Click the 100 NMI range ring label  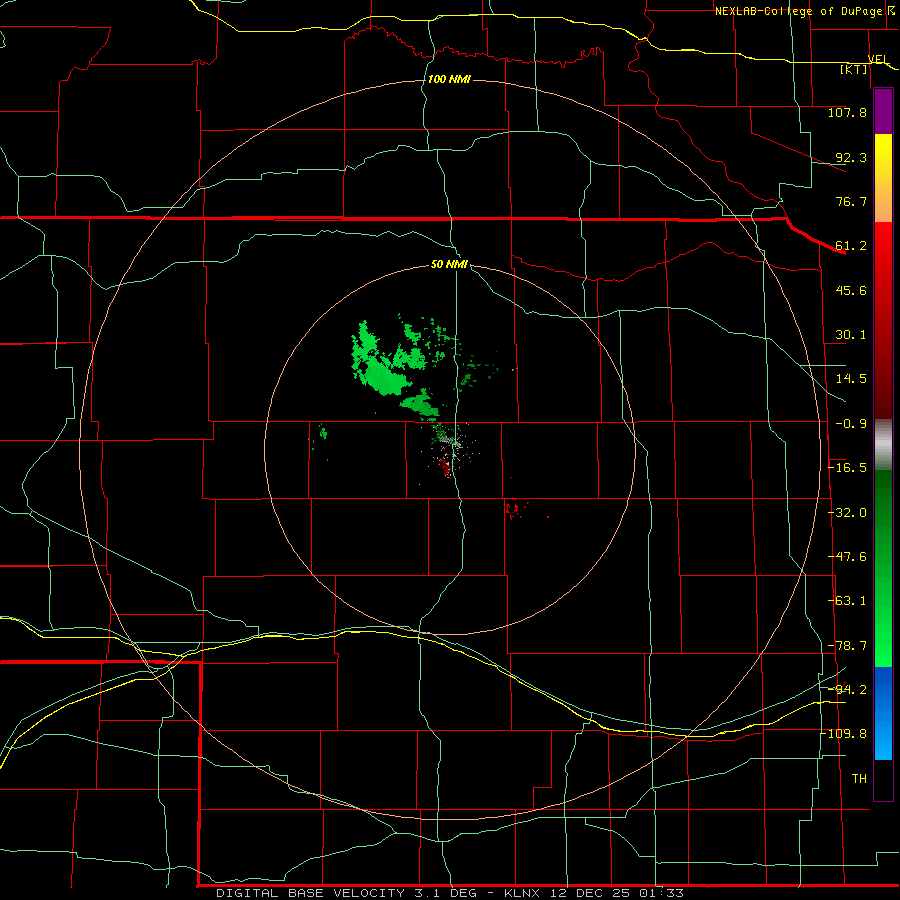pyautogui.click(x=449, y=79)
